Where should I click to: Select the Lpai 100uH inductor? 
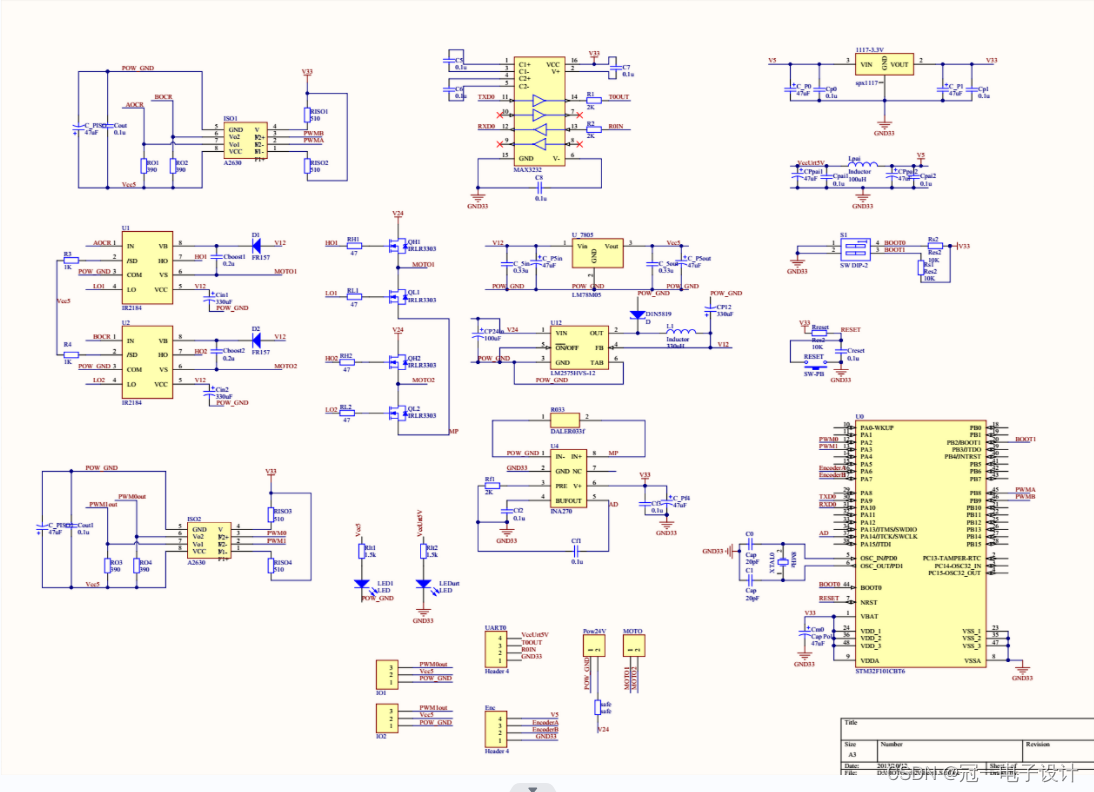coord(862,165)
